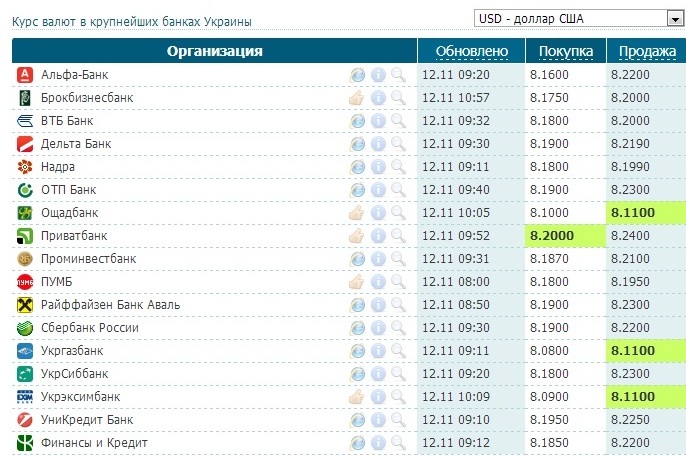The height and width of the screenshot is (456, 686).
Task: Click 12.11 08:00 update time of ПУМБ
Action: coord(455,281)
